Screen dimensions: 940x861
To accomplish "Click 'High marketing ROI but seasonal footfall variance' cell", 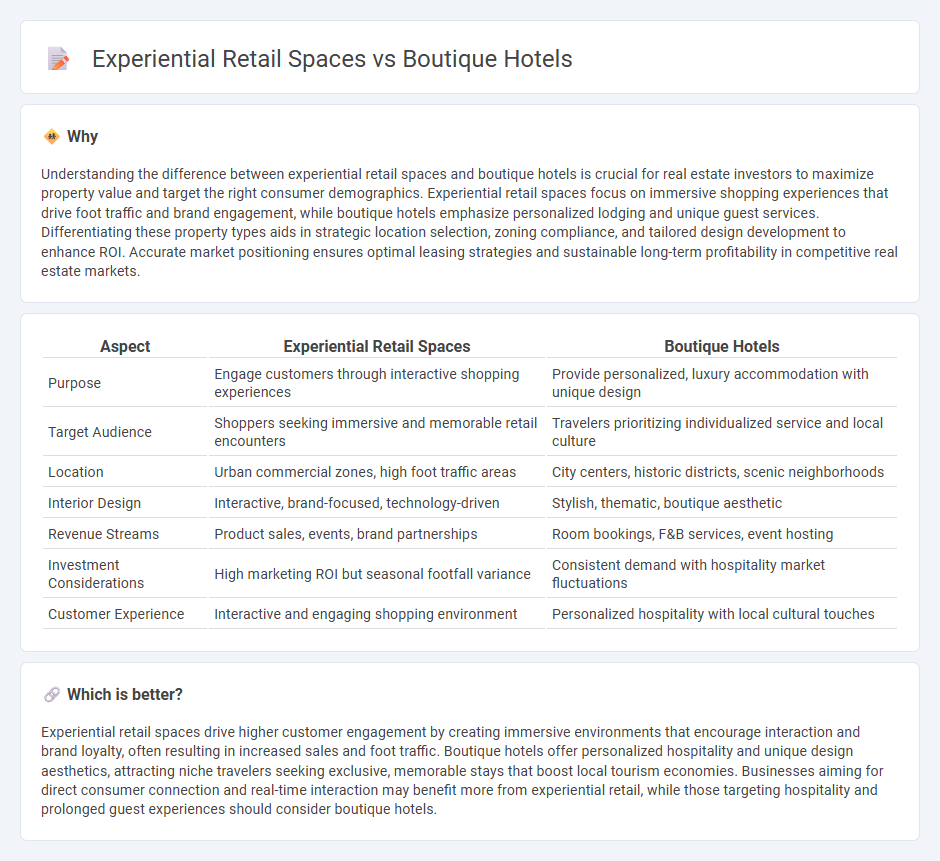I will [x=376, y=574].
